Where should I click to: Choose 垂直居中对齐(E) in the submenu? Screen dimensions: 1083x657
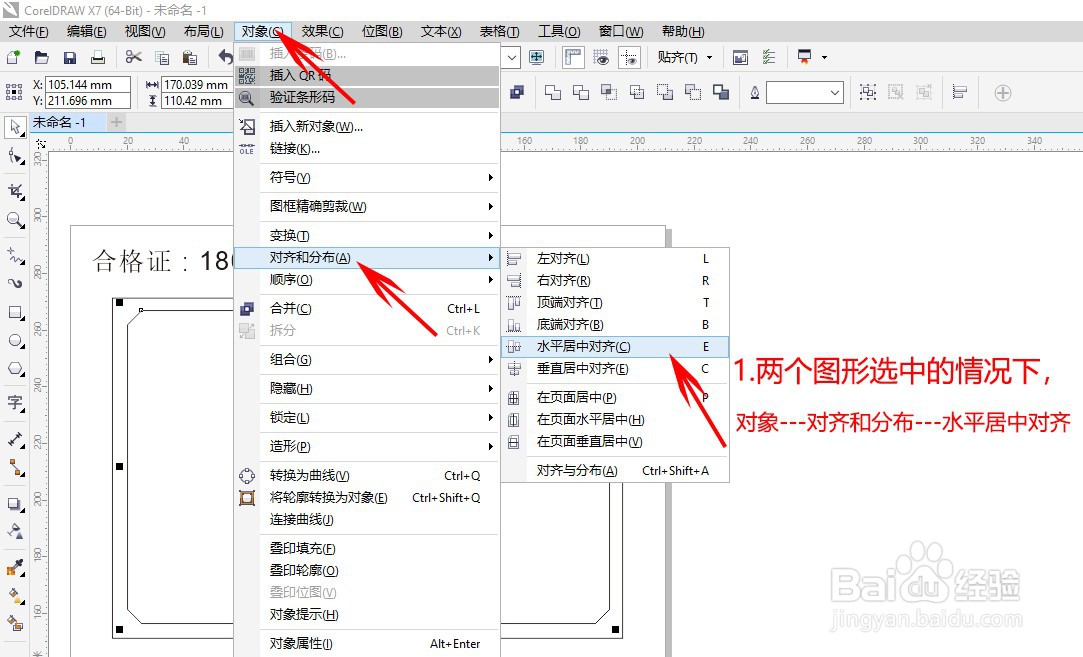(615, 369)
